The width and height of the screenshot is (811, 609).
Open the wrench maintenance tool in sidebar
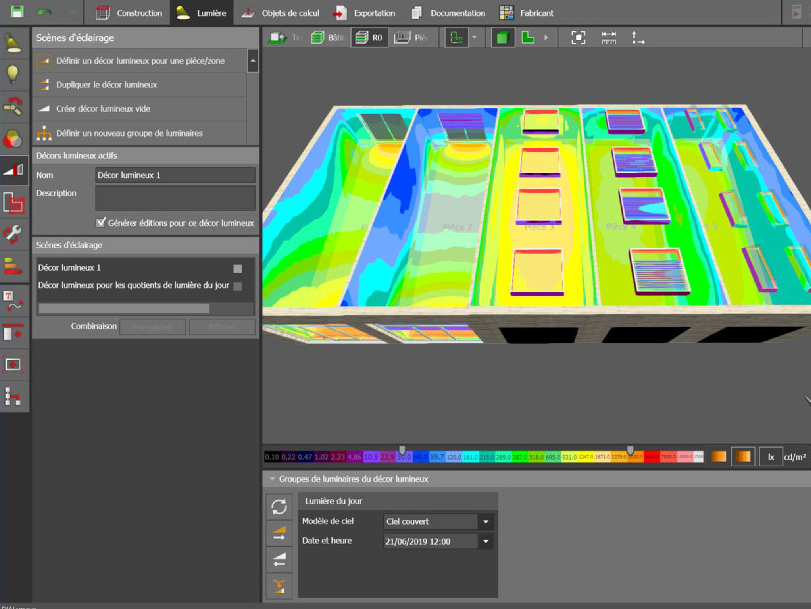14,235
